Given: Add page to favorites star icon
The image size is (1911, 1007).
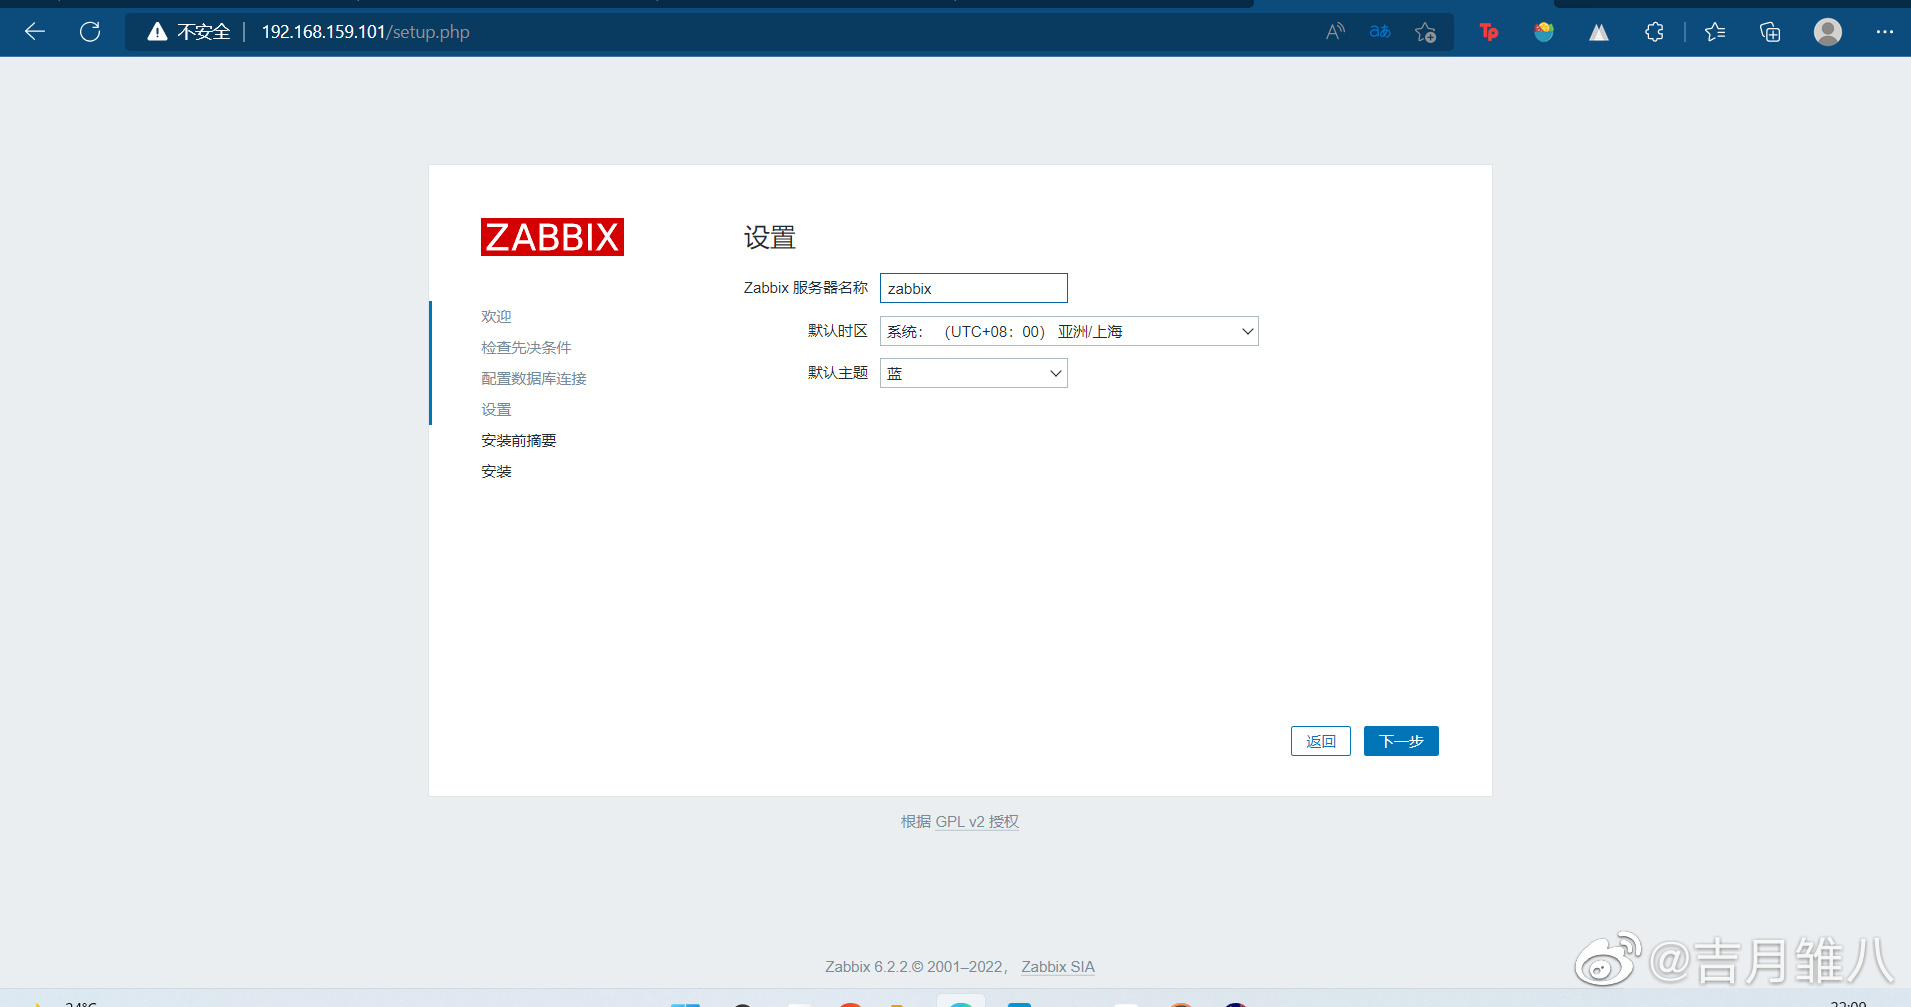Looking at the screenshot, I should [x=1426, y=32].
